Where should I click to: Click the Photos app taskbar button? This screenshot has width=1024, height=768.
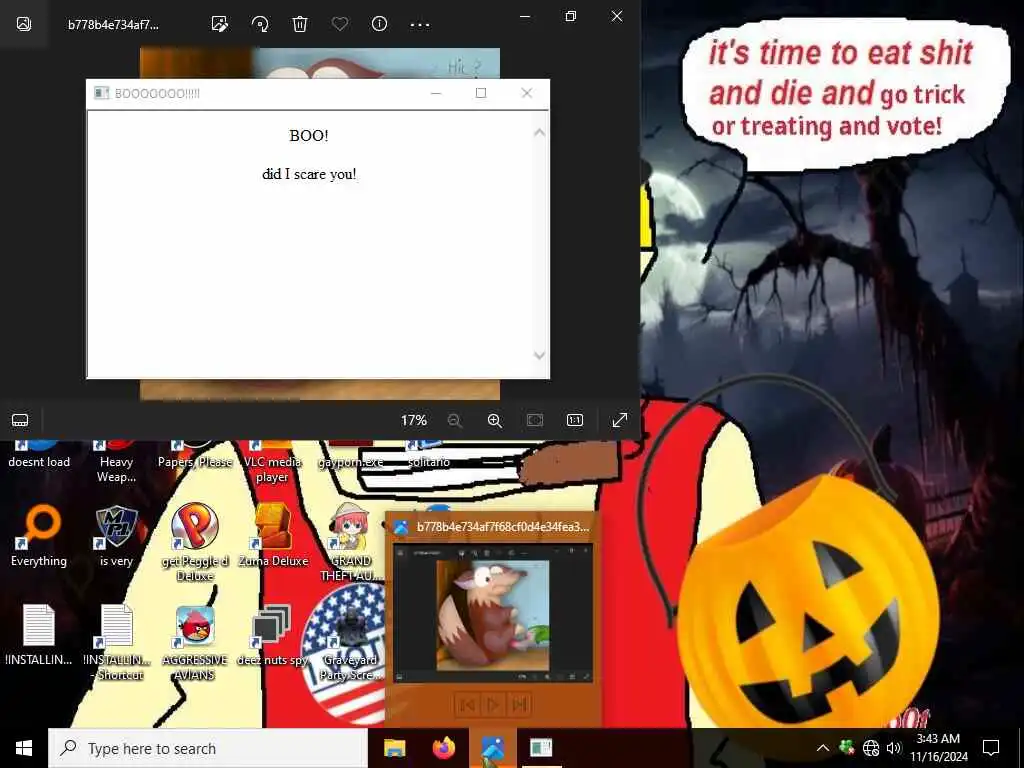click(x=493, y=748)
